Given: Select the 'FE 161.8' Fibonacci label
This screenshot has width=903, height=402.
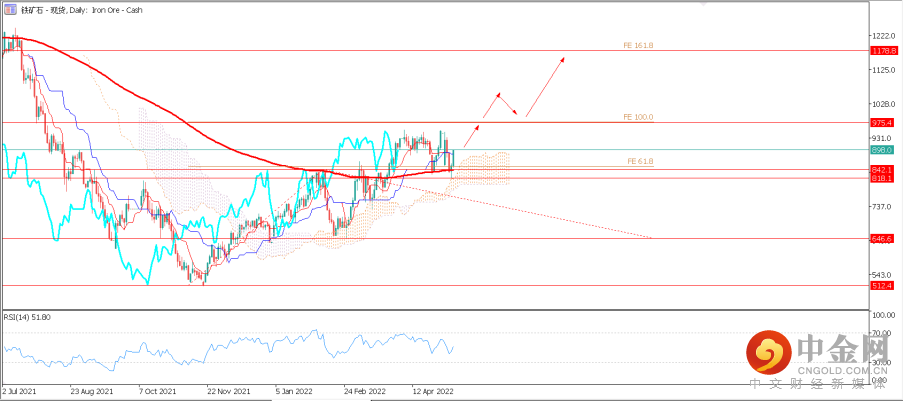Looking at the screenshot, I should click(639, 45).
